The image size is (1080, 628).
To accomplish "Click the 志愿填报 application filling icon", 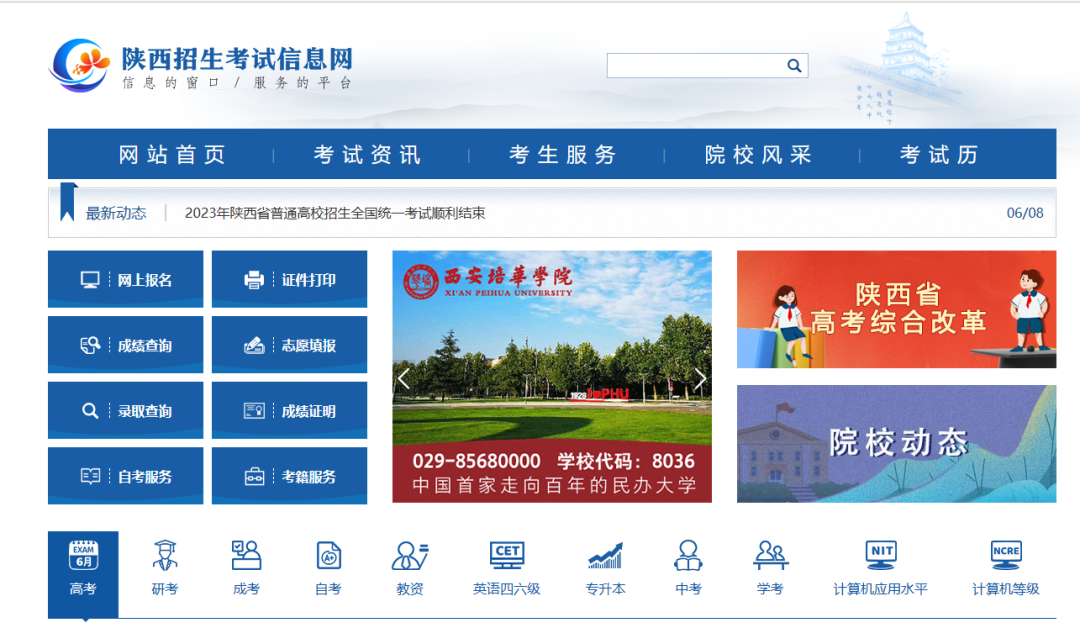I will [x=289, y=344].
